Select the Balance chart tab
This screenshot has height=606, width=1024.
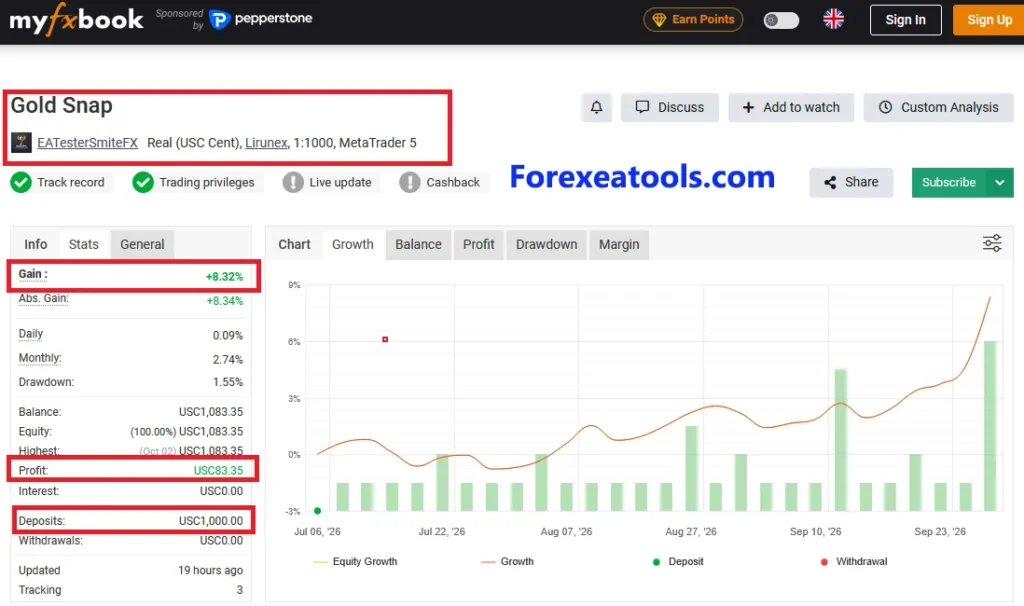pos(418,244)
